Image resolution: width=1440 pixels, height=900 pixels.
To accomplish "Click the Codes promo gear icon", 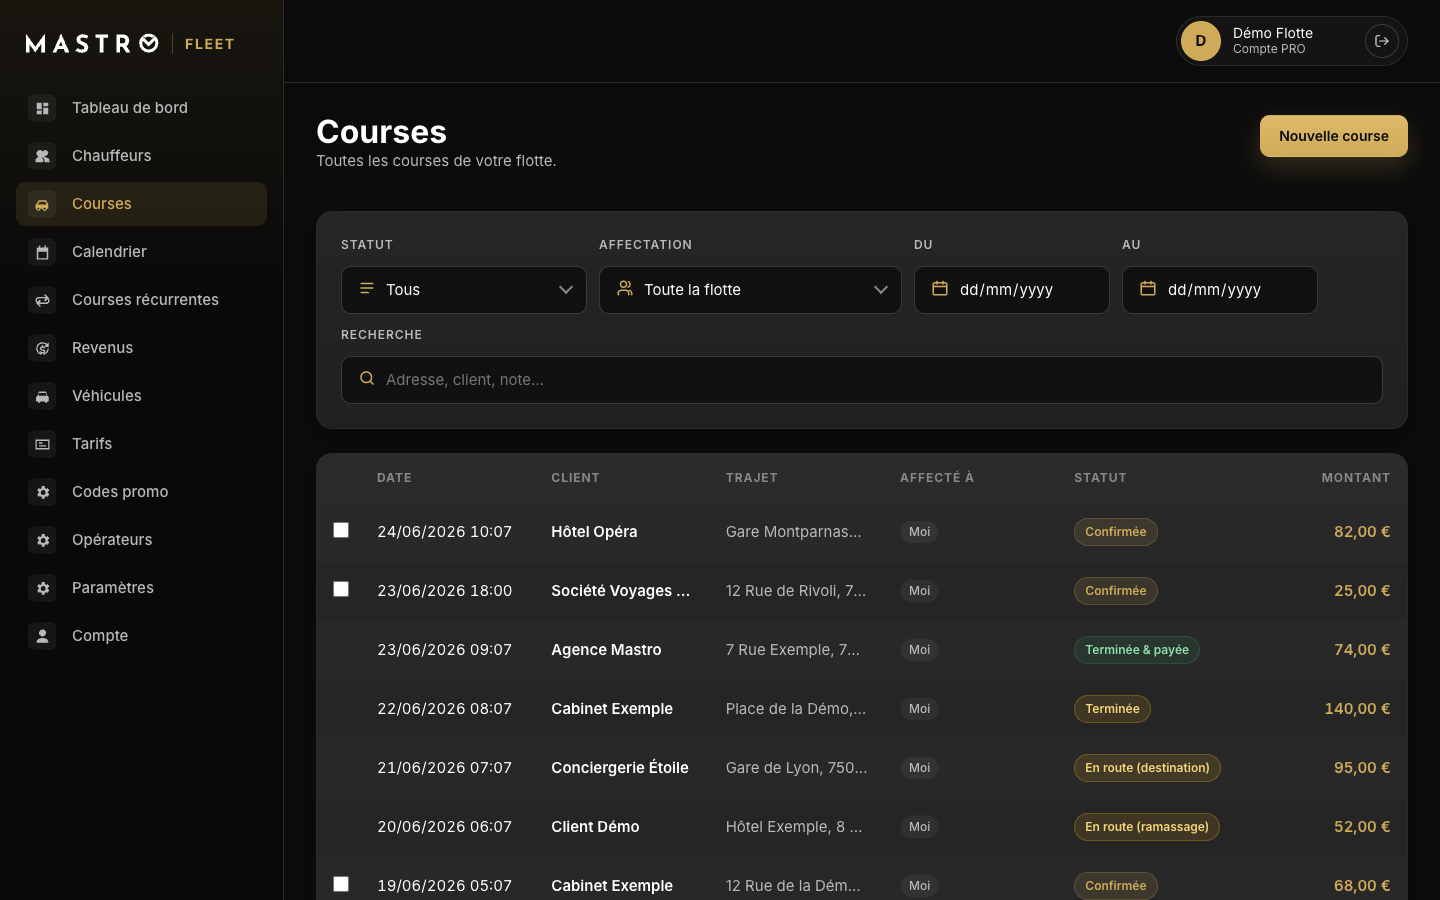I will click(42, 492).
